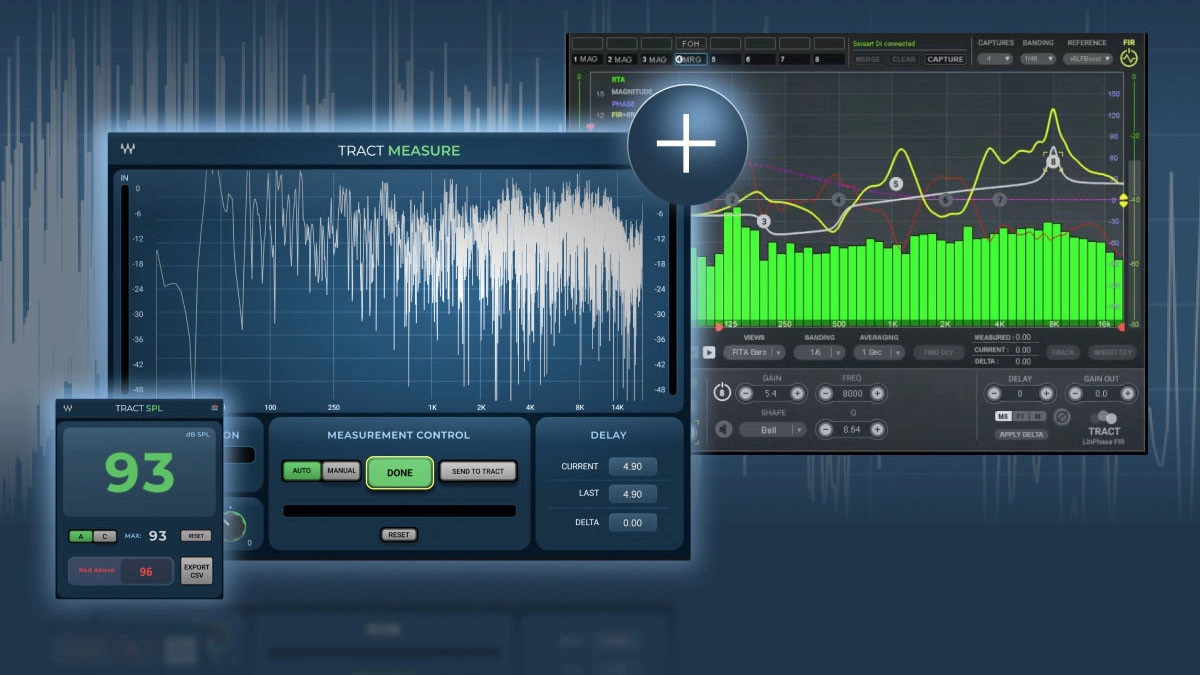Click the speaker solo icon beside Shape
This screenshot has height=675, width=1200.
(722, 429)
